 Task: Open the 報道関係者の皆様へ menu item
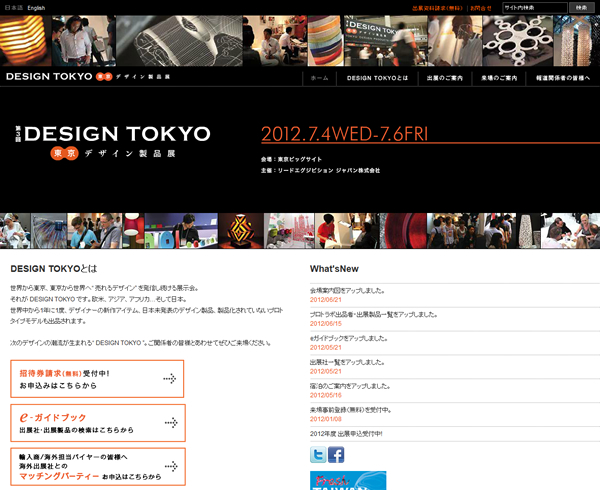pos(563,77)
